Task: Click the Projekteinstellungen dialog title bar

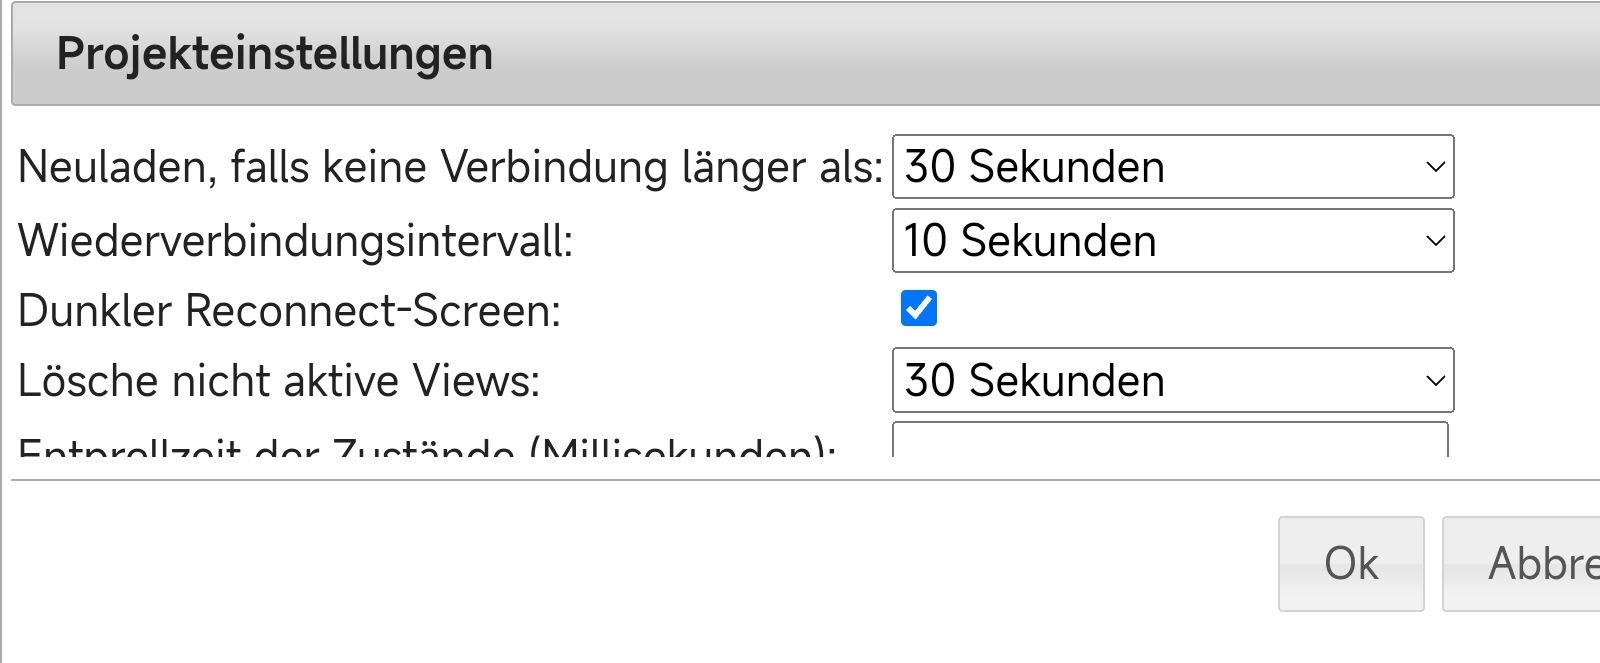Action: click(x=800, y=54)
